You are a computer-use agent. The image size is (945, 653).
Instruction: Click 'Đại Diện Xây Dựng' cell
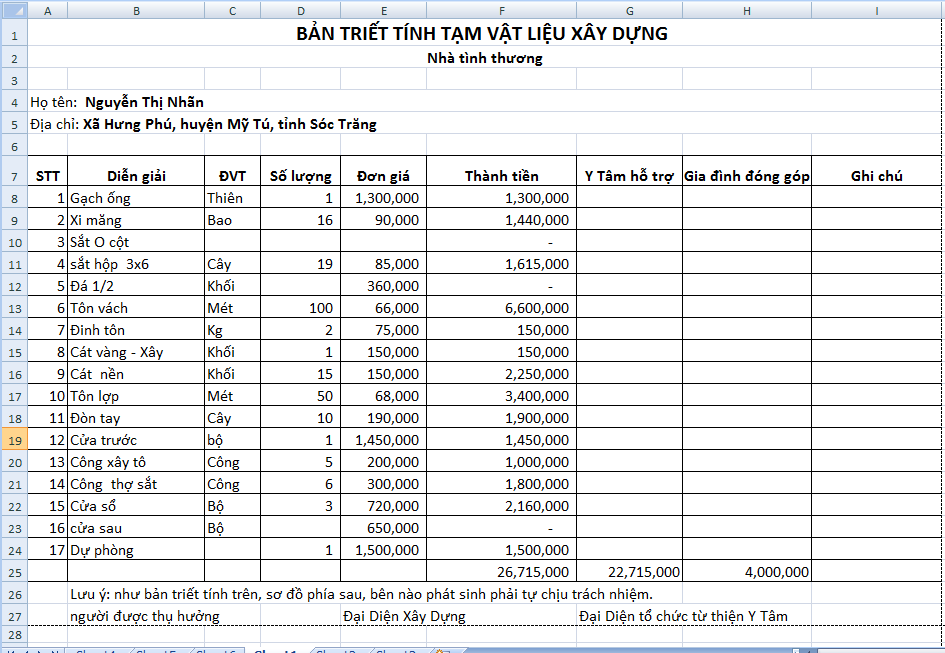tap(404, 616)
